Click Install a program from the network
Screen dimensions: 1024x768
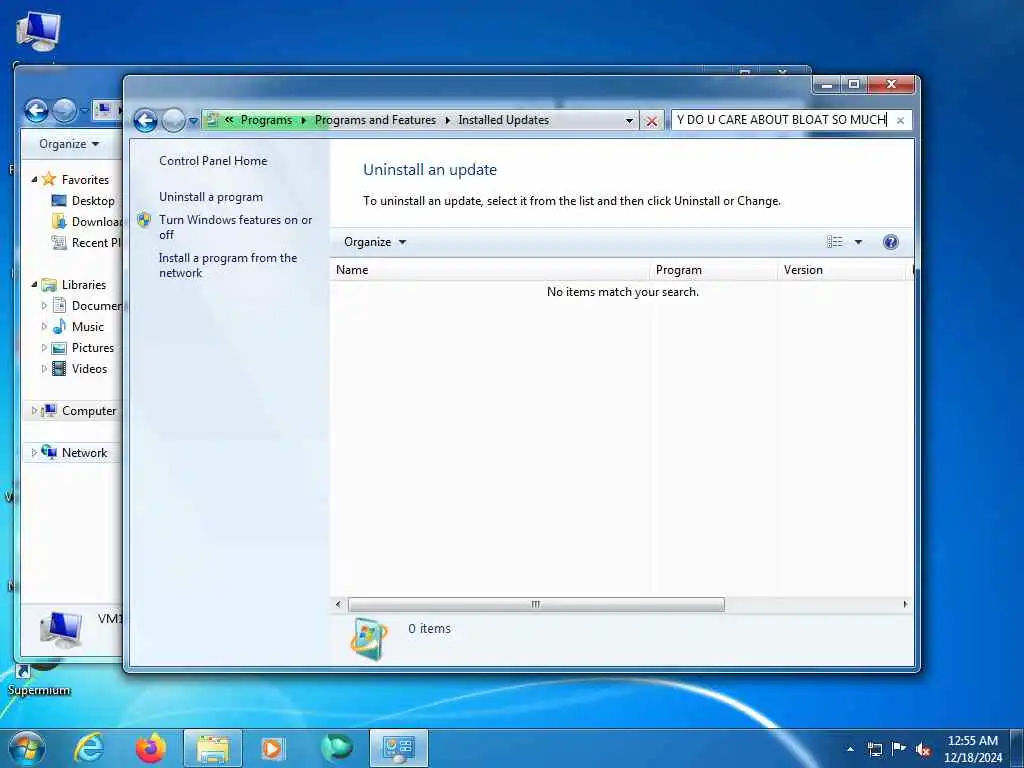(x=228, y=265)
